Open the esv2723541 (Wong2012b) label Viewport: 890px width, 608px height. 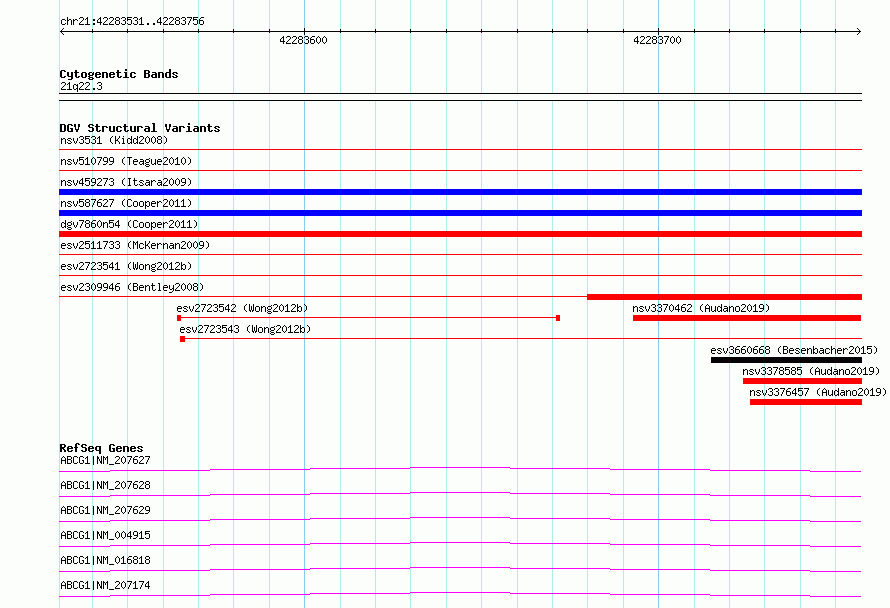pyautogui.click(x=126, y=266)
